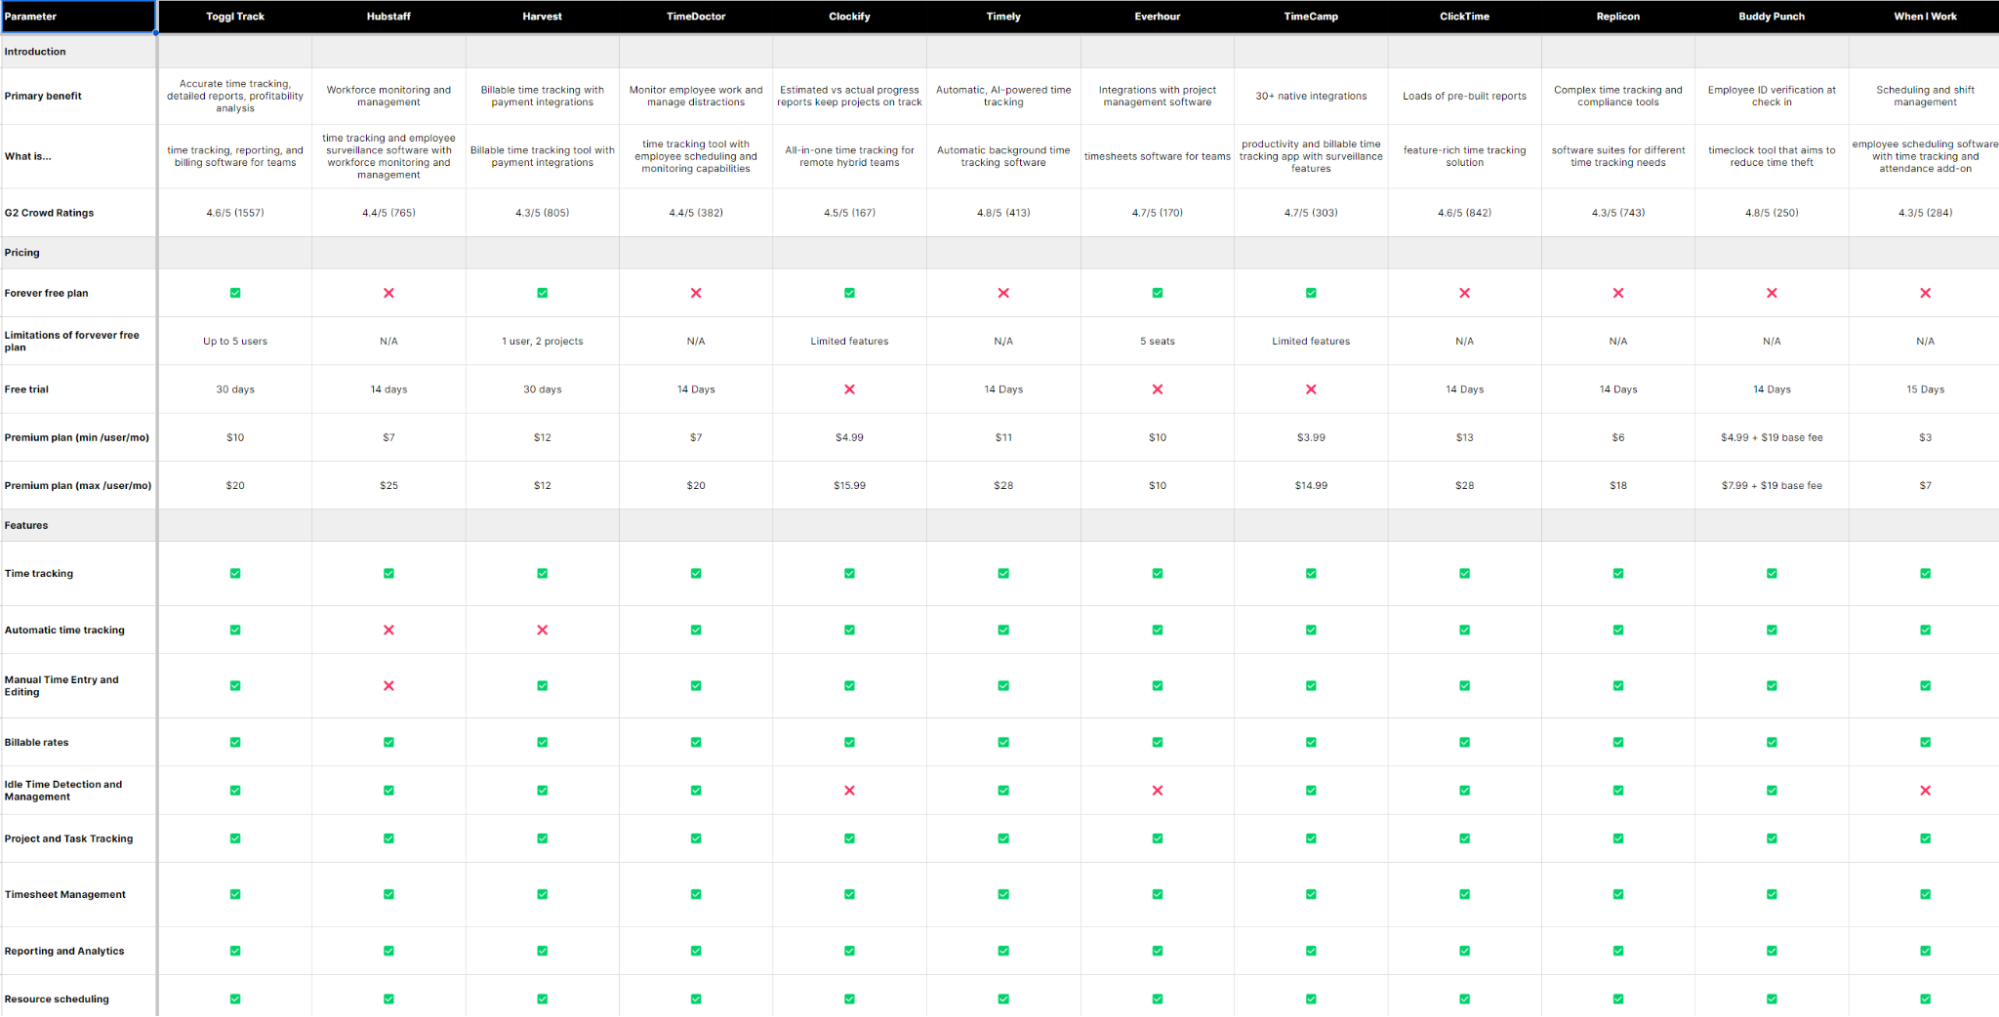
Task: Toggle Harvest's Automatic time tracking mark
Action: (x=542, y=629)
